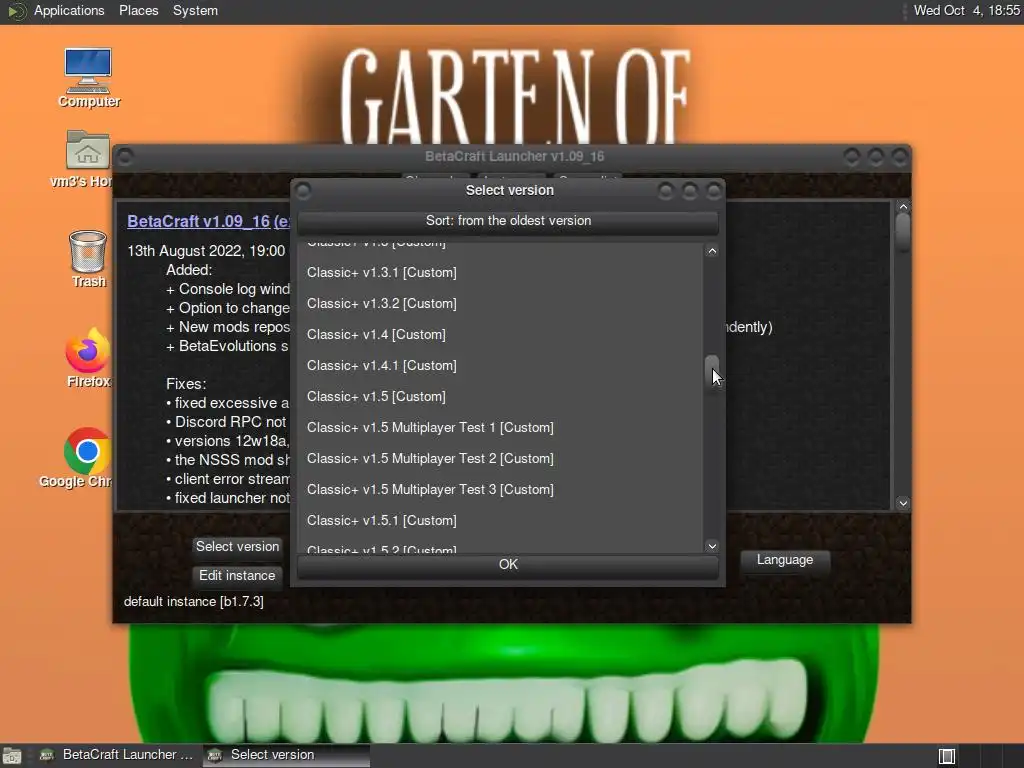Open the System menu
The height and width of the screenshot is (768, 1024).
[195, 11]
